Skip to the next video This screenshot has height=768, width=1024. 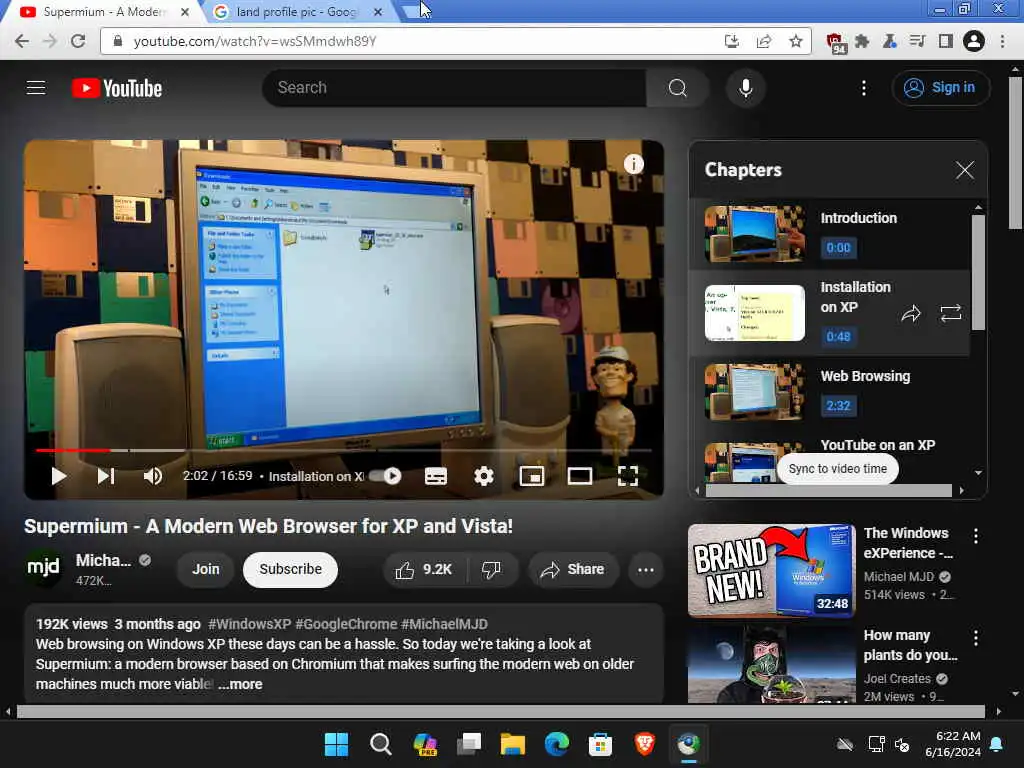(106, 476)
